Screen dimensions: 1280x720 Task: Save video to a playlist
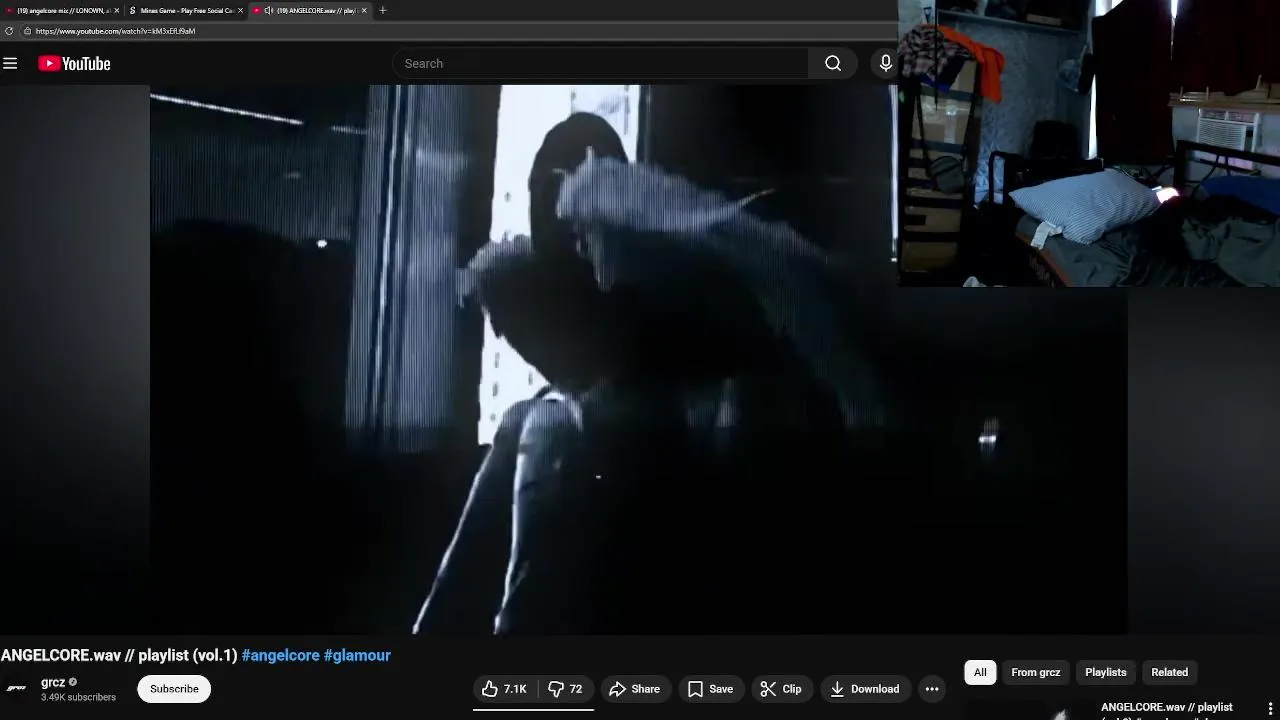coord(710,689)
